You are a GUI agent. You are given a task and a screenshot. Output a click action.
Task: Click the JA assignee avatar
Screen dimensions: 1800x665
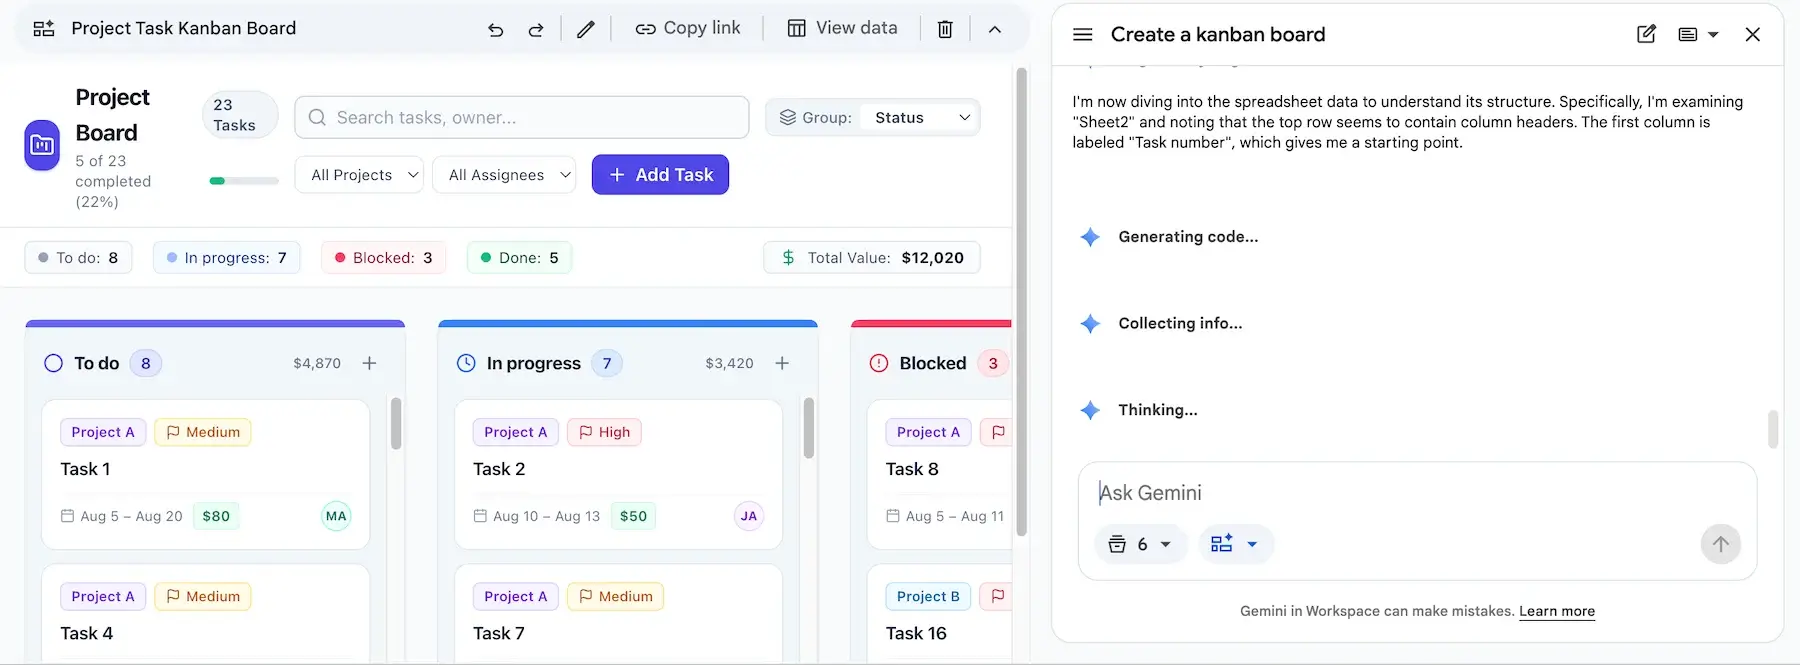[x=749, y=516]
